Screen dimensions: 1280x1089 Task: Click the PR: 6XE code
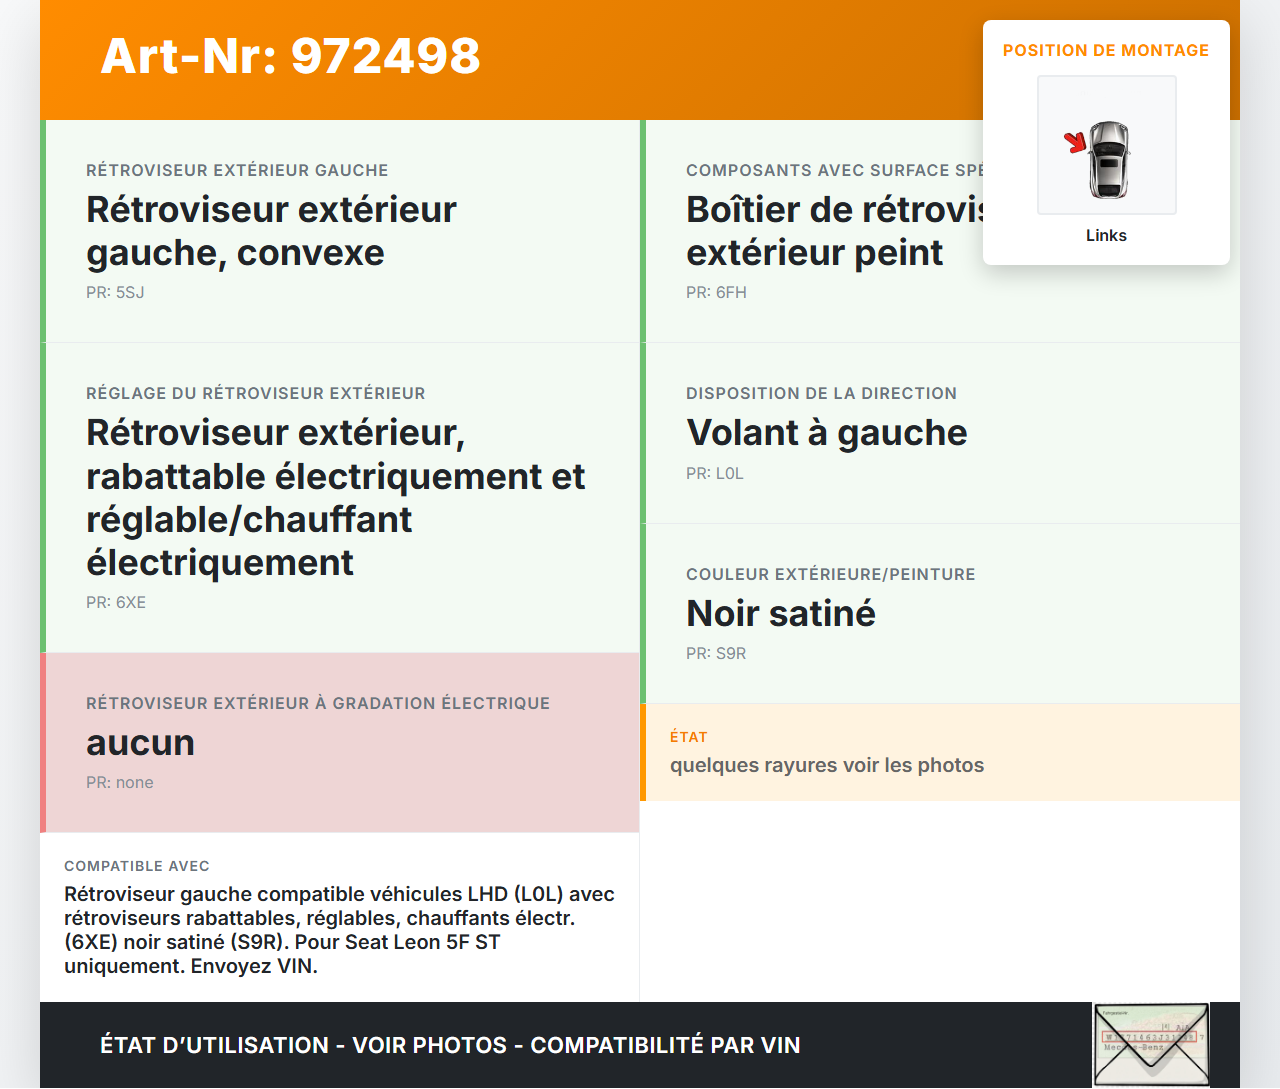[116, 602]
